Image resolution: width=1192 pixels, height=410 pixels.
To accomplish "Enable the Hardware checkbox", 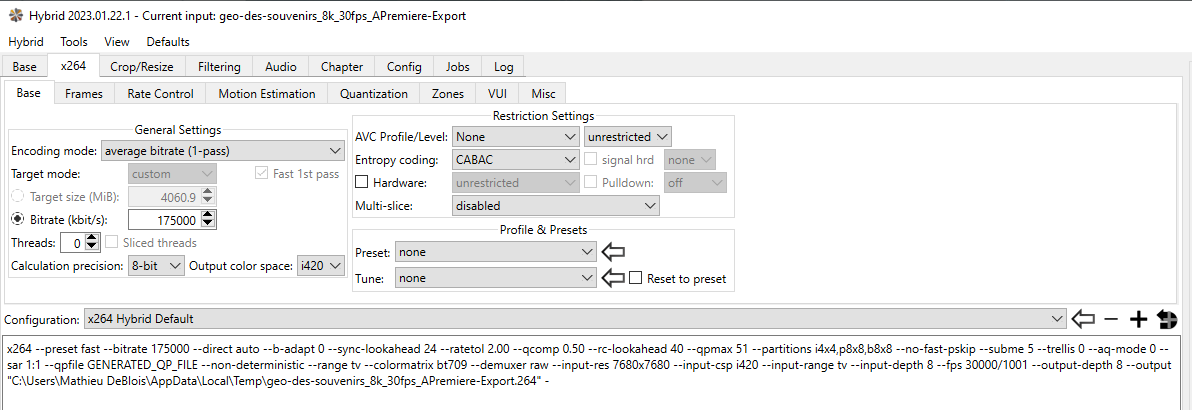I will (363, 183).
